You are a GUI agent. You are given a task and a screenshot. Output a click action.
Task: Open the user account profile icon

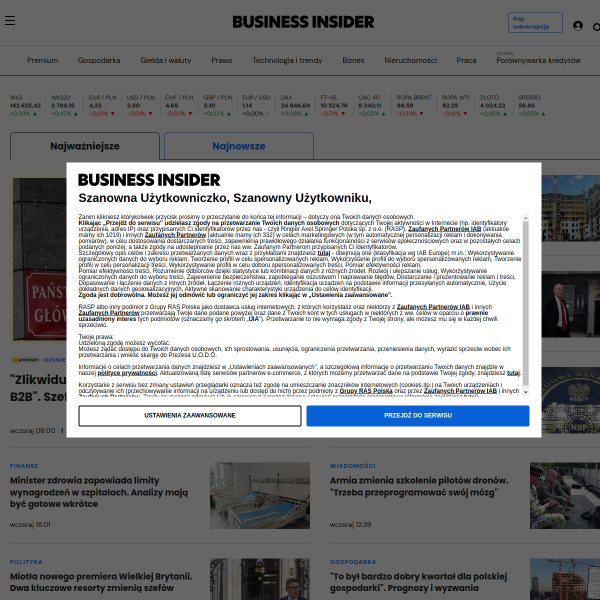tap(578, 26)
